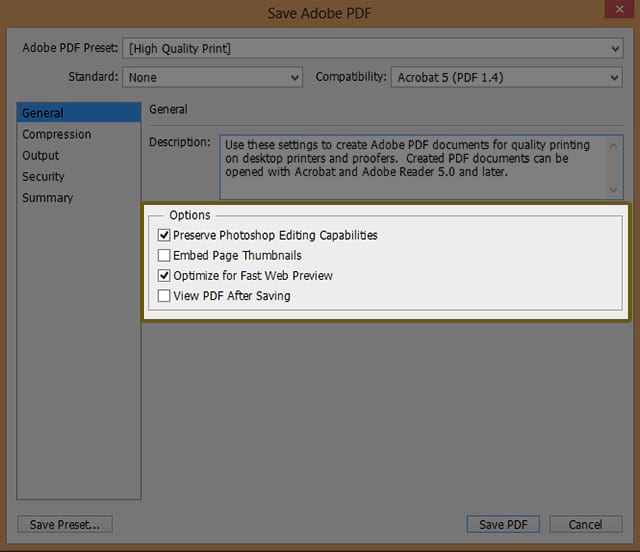Screen dimensions: 640x552
Task: Enable View PDF After Saving checkbox
Action: coord(164,296)
